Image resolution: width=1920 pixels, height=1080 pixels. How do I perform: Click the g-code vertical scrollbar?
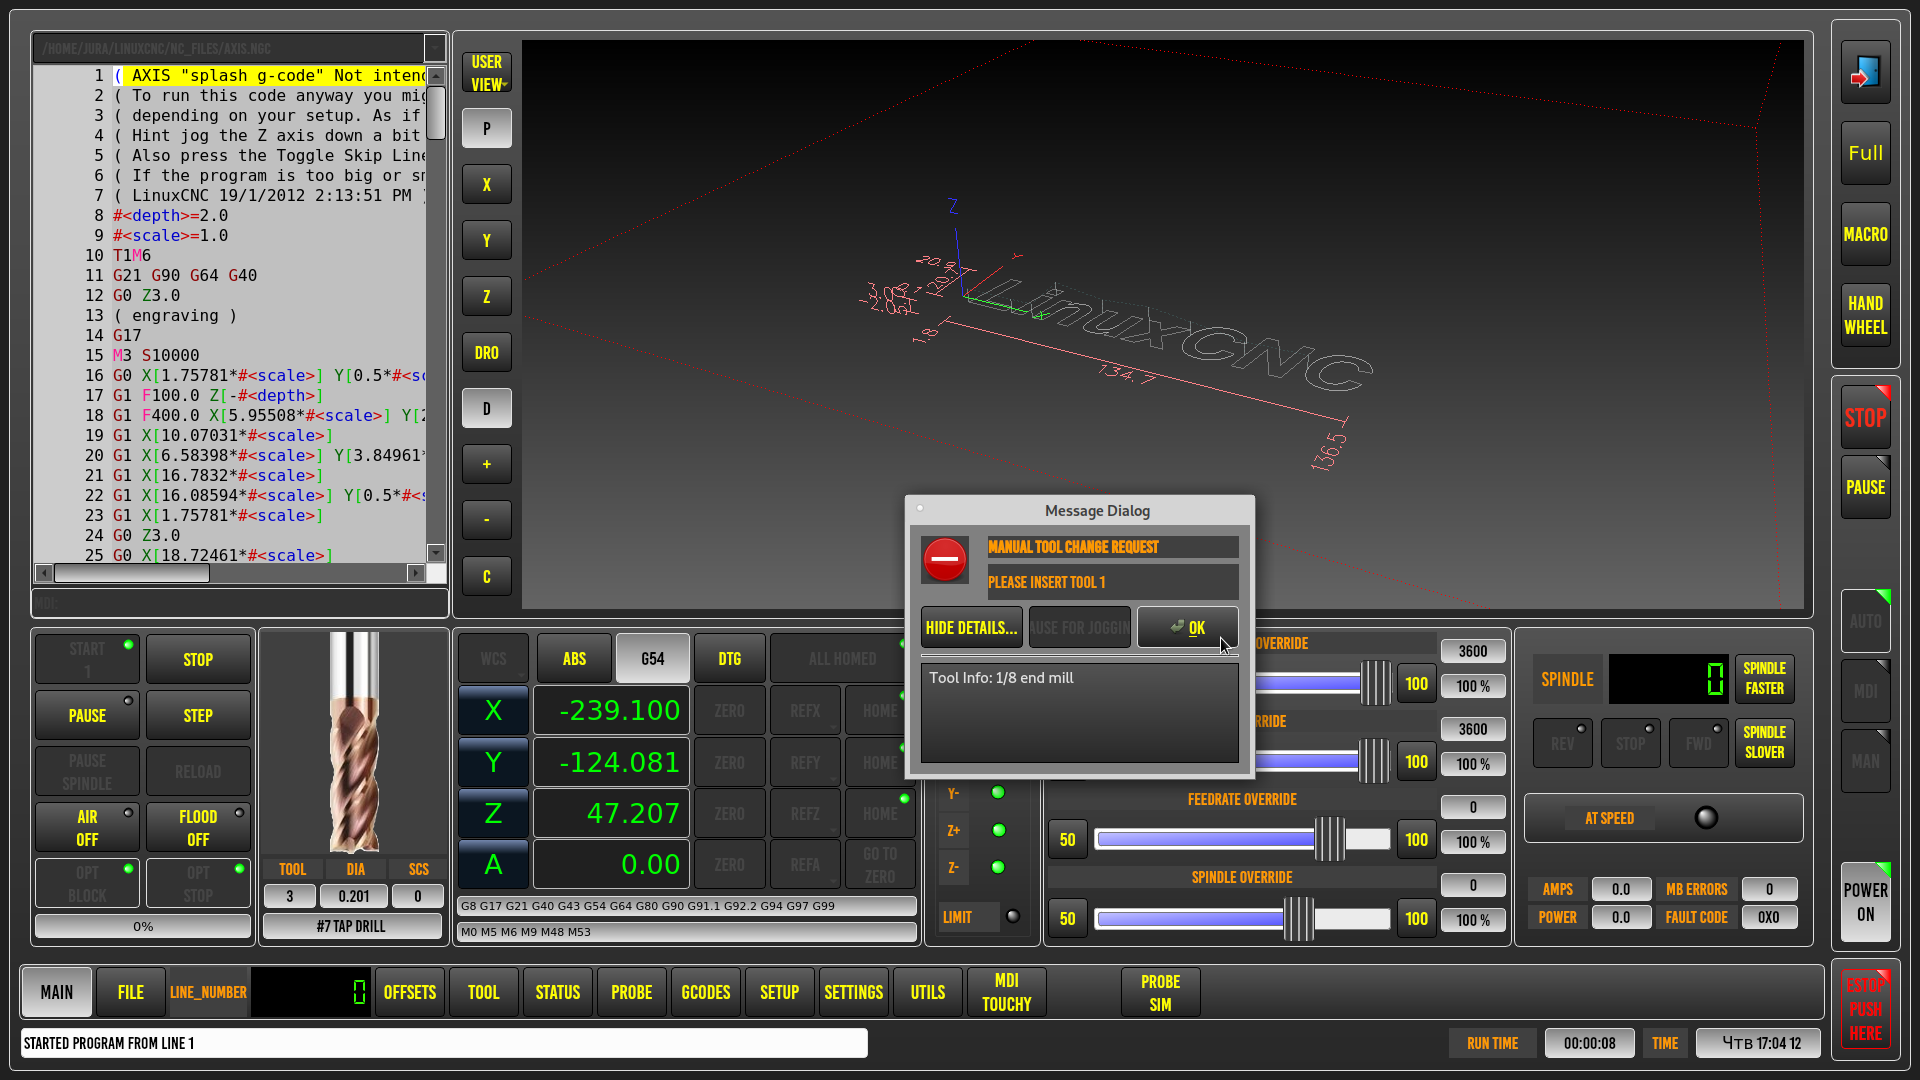tap(436, 315)
